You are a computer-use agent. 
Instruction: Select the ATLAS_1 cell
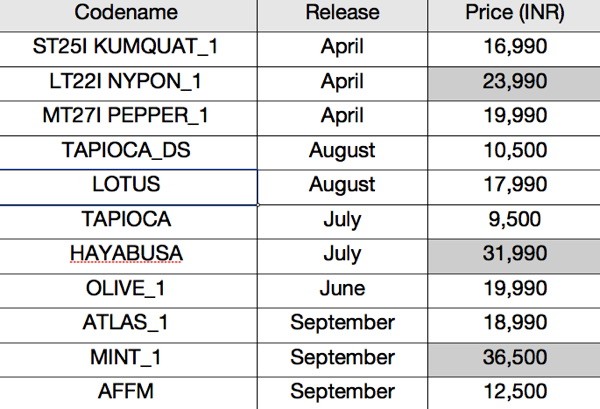[128, 325]
